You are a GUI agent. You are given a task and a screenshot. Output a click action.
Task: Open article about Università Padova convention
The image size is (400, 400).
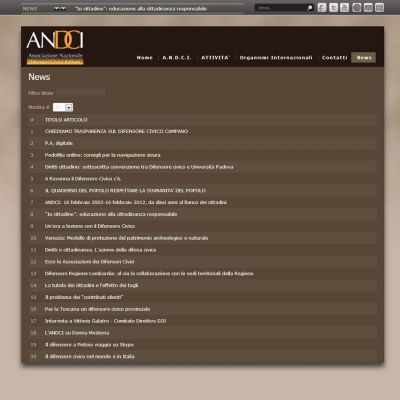pyautogui.click(x=139, y=167)
